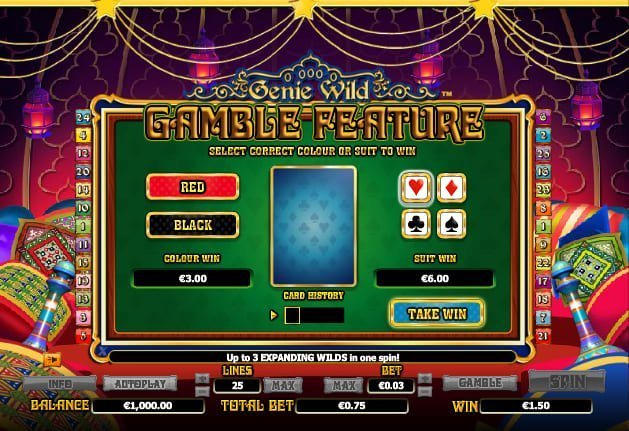Pick the hearts suit card
Viewport: 629px width, 431px height.
point(416,187)
